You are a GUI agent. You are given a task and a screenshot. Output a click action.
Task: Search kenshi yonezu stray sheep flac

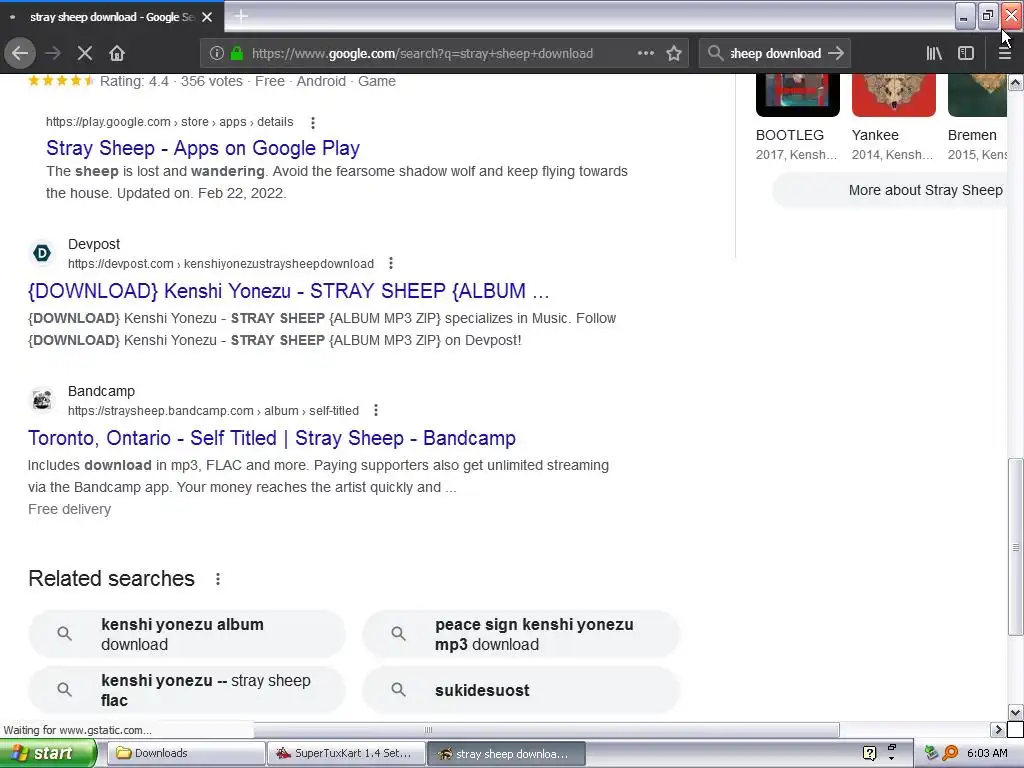[x=187, y=690]
